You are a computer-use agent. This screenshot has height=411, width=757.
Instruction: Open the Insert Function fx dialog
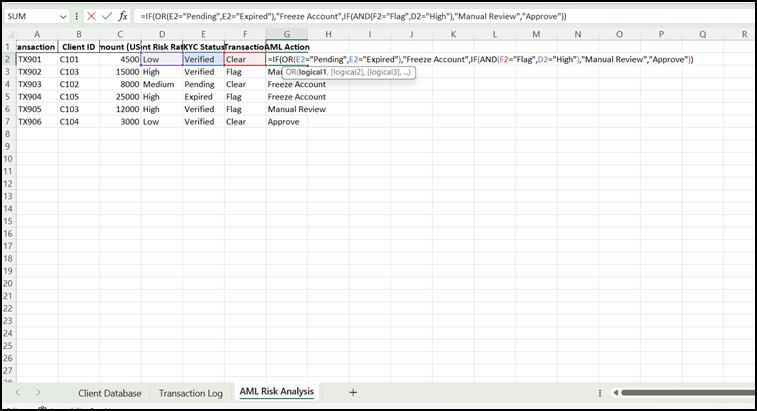coord(123,16)
